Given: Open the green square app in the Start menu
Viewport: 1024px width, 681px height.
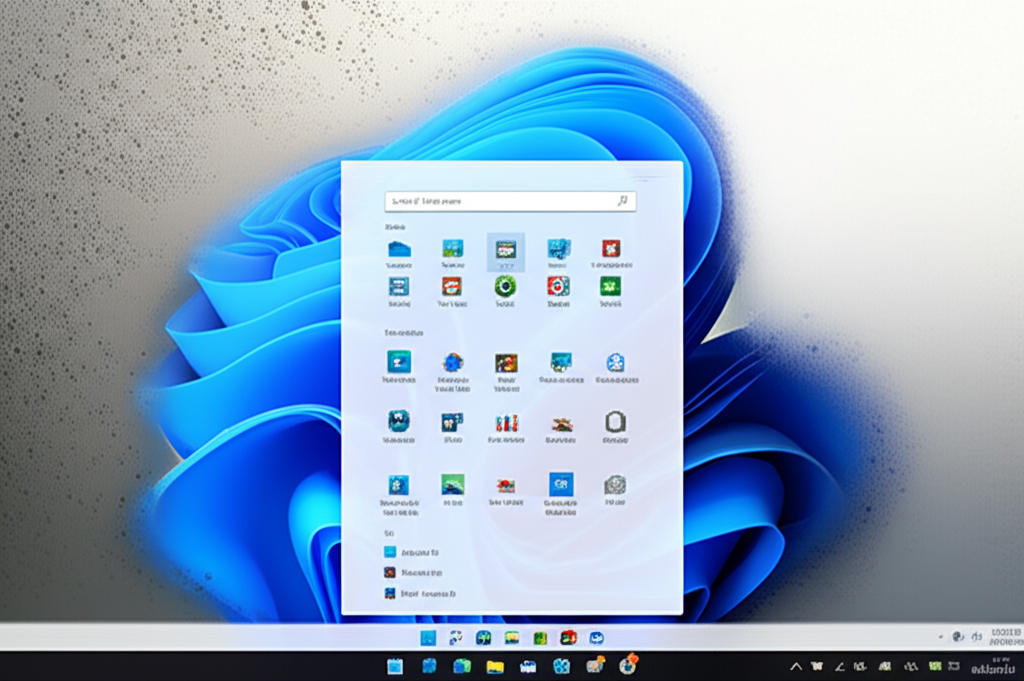Looking at the screenshot, I should point(611,286).
